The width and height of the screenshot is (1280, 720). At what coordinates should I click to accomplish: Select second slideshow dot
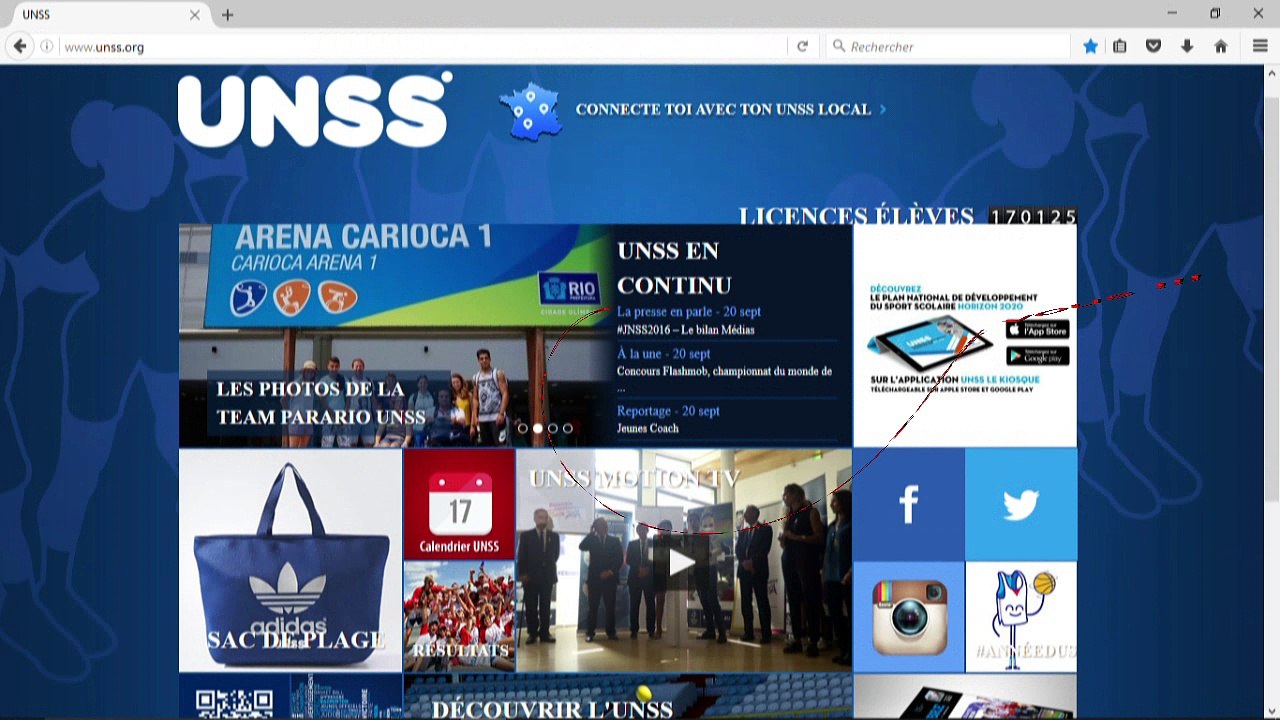pos(537,428)
